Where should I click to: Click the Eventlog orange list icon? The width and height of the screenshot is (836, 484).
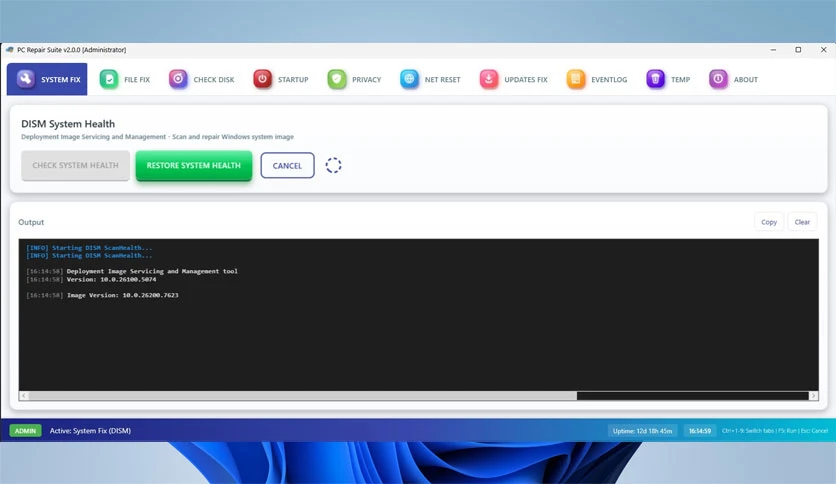pyautogui.click(x=576, y=79)
